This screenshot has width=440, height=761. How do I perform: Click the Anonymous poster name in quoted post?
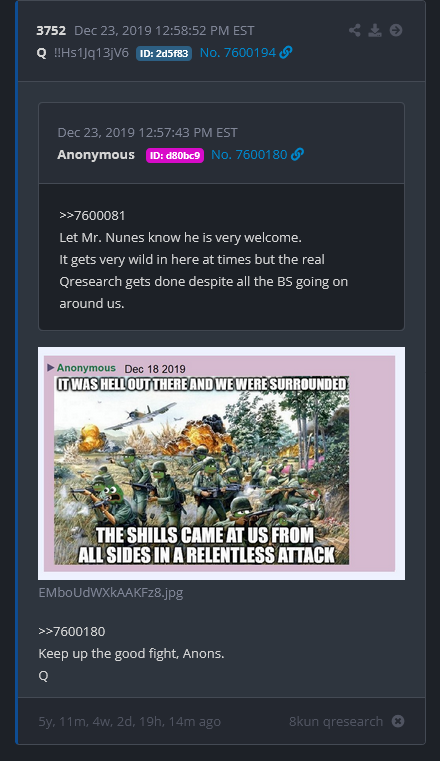tap(96, 154)
